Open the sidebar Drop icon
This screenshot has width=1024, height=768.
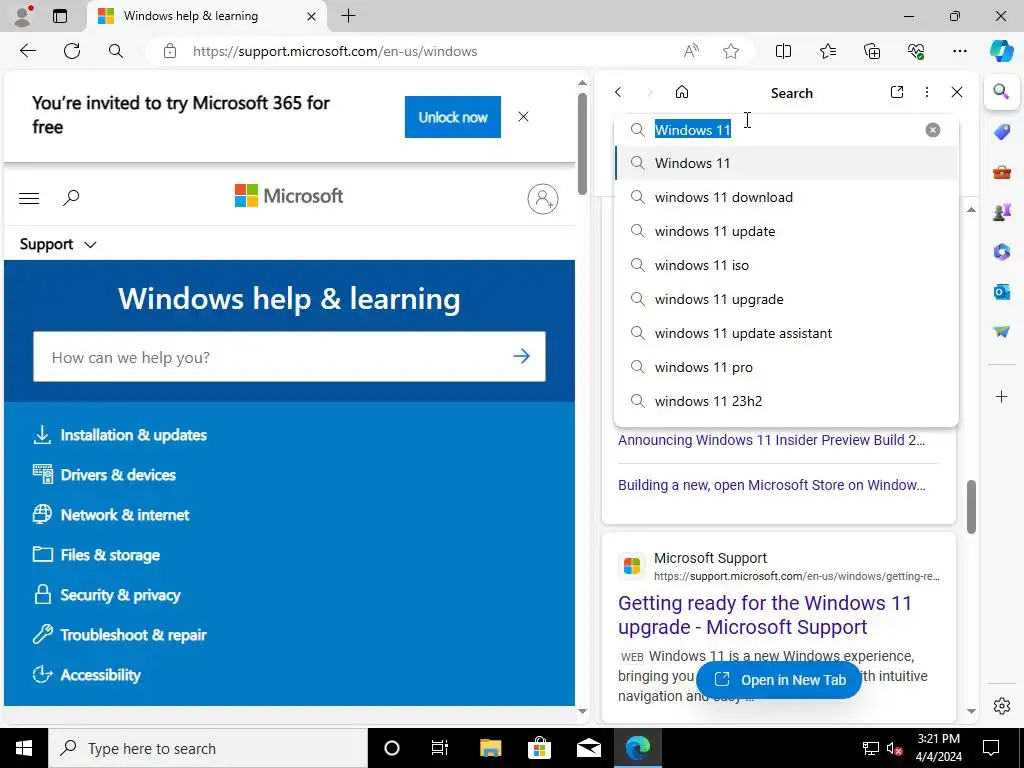click(1001, 332)
